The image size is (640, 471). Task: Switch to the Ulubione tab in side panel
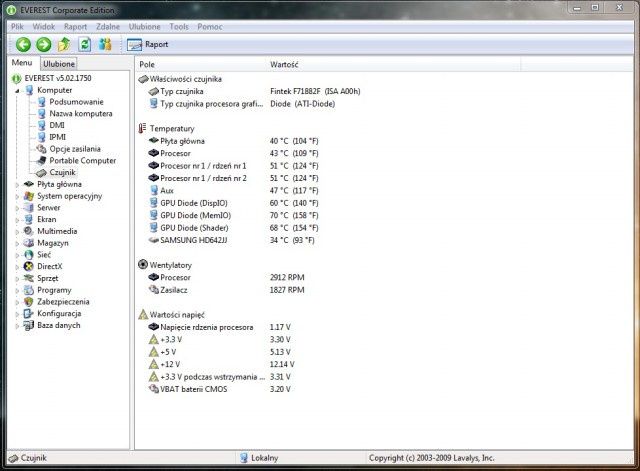click(59, 64)
